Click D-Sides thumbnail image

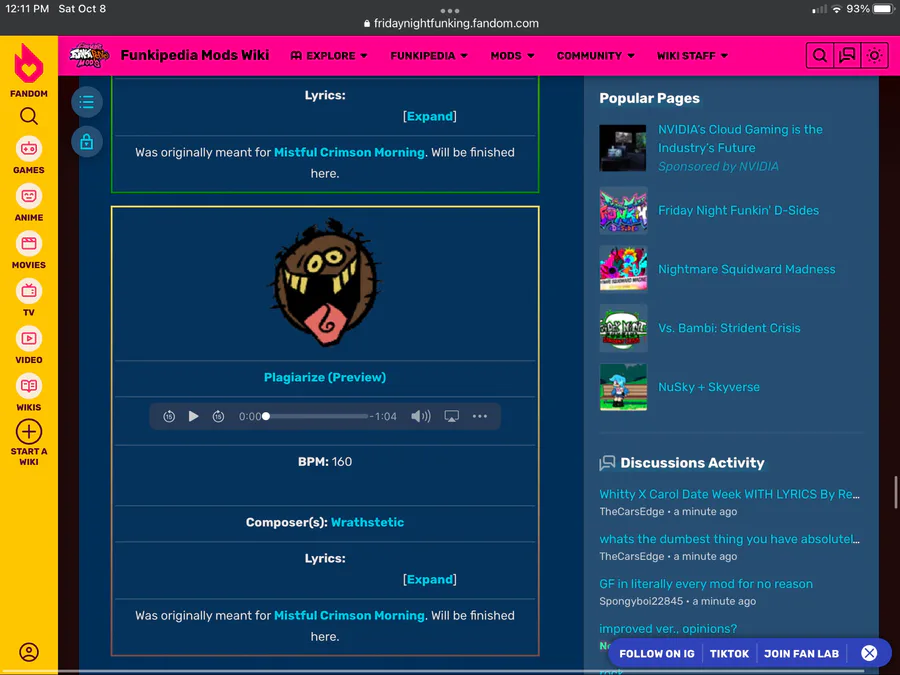point(623,210)
